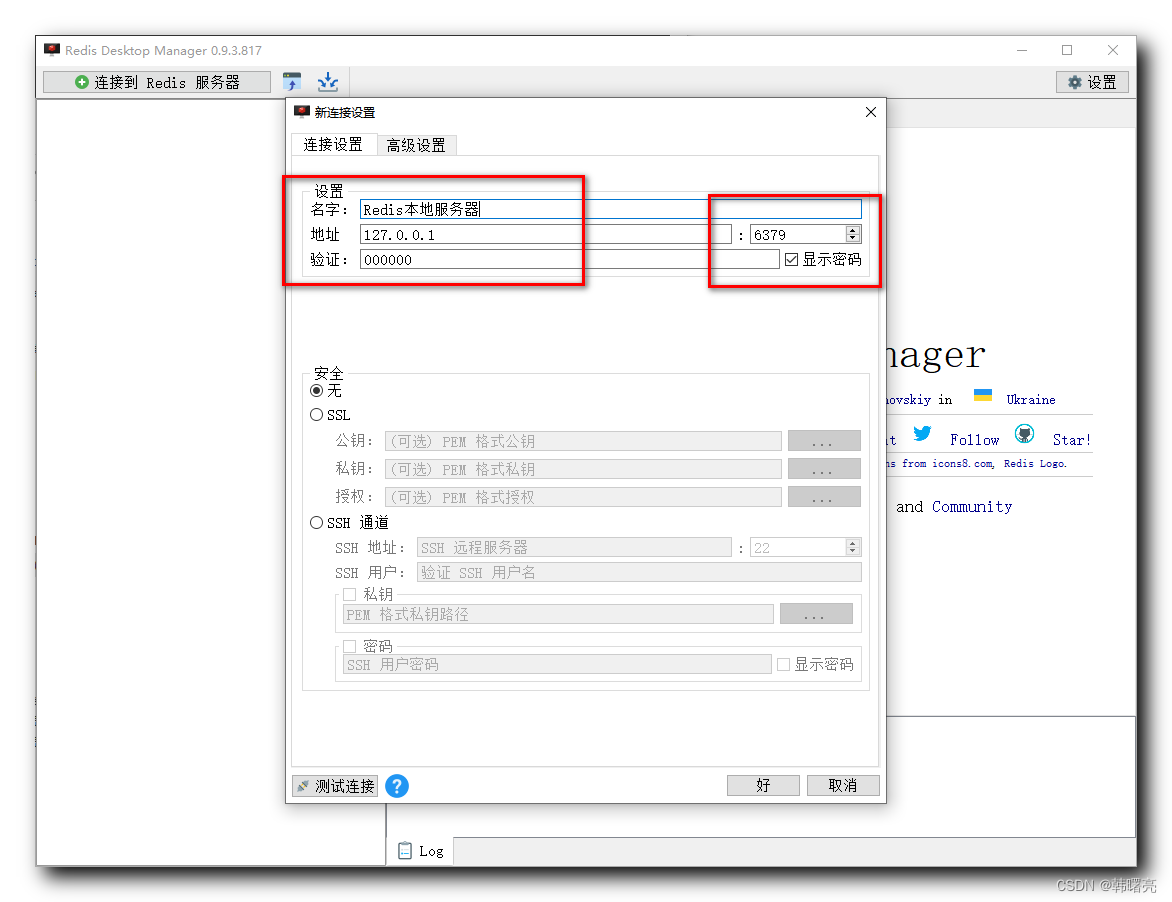1172x902 pixels.
Task: Click the 地址 host field with 127.0.0.1
Action: (546, 235)
